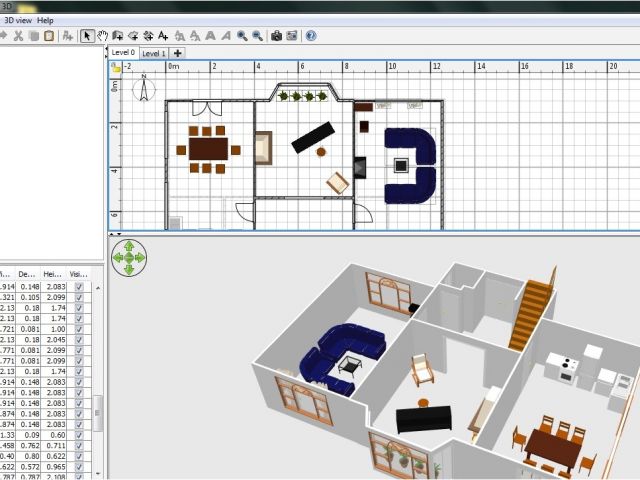Click the green 3D navigation arrows pad
640x480 pixels.
coord(128,257)
